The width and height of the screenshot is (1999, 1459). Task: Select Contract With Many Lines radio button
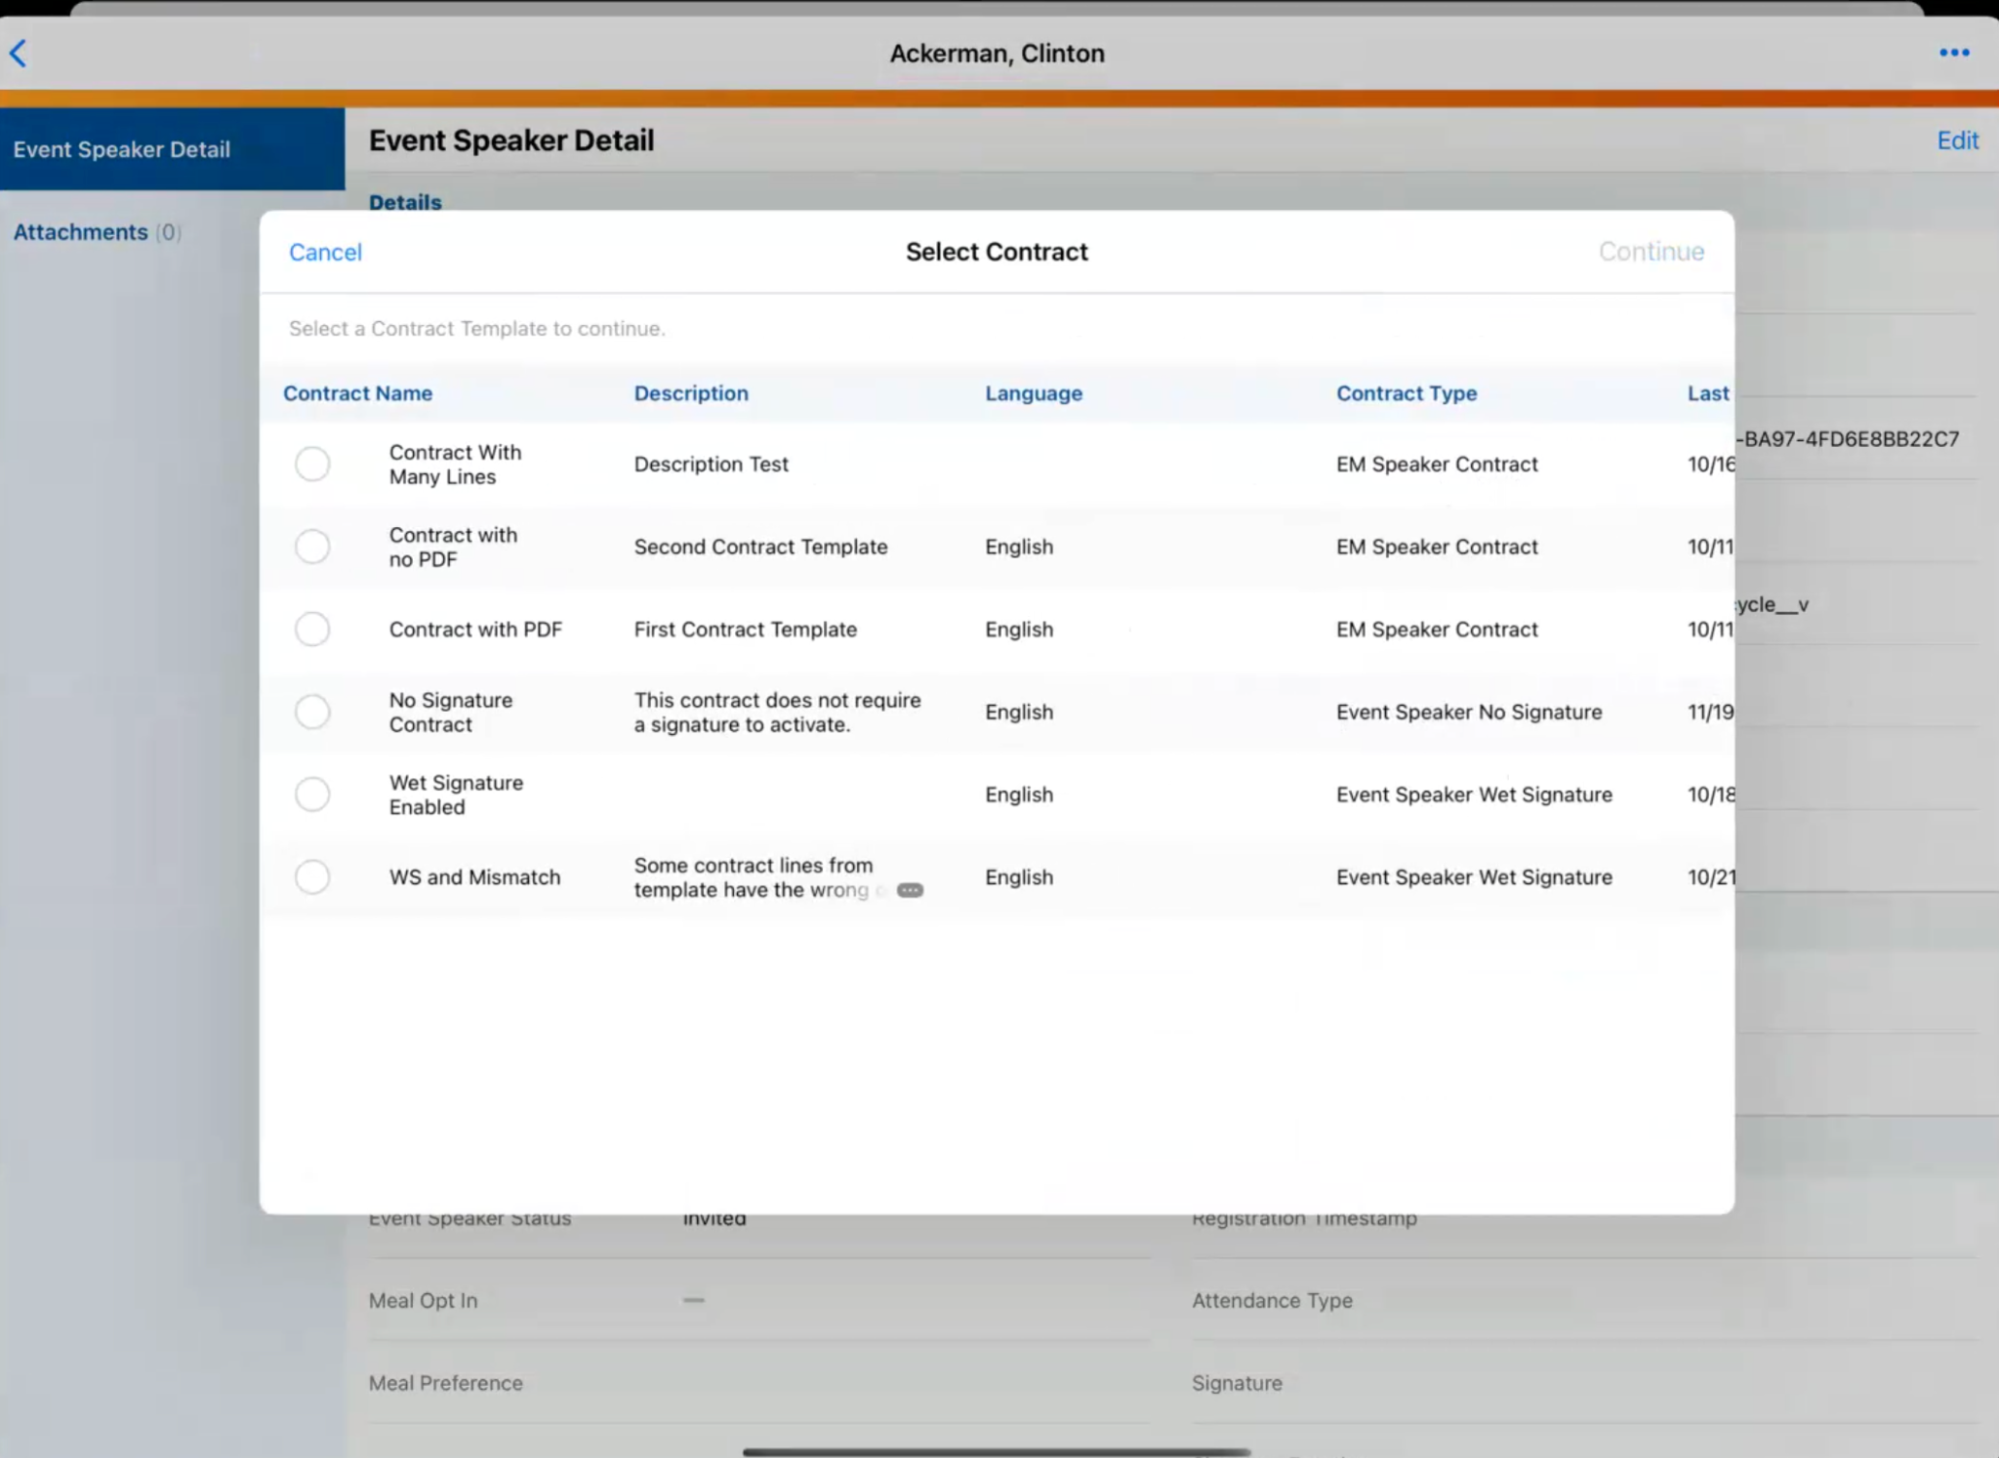312,464
